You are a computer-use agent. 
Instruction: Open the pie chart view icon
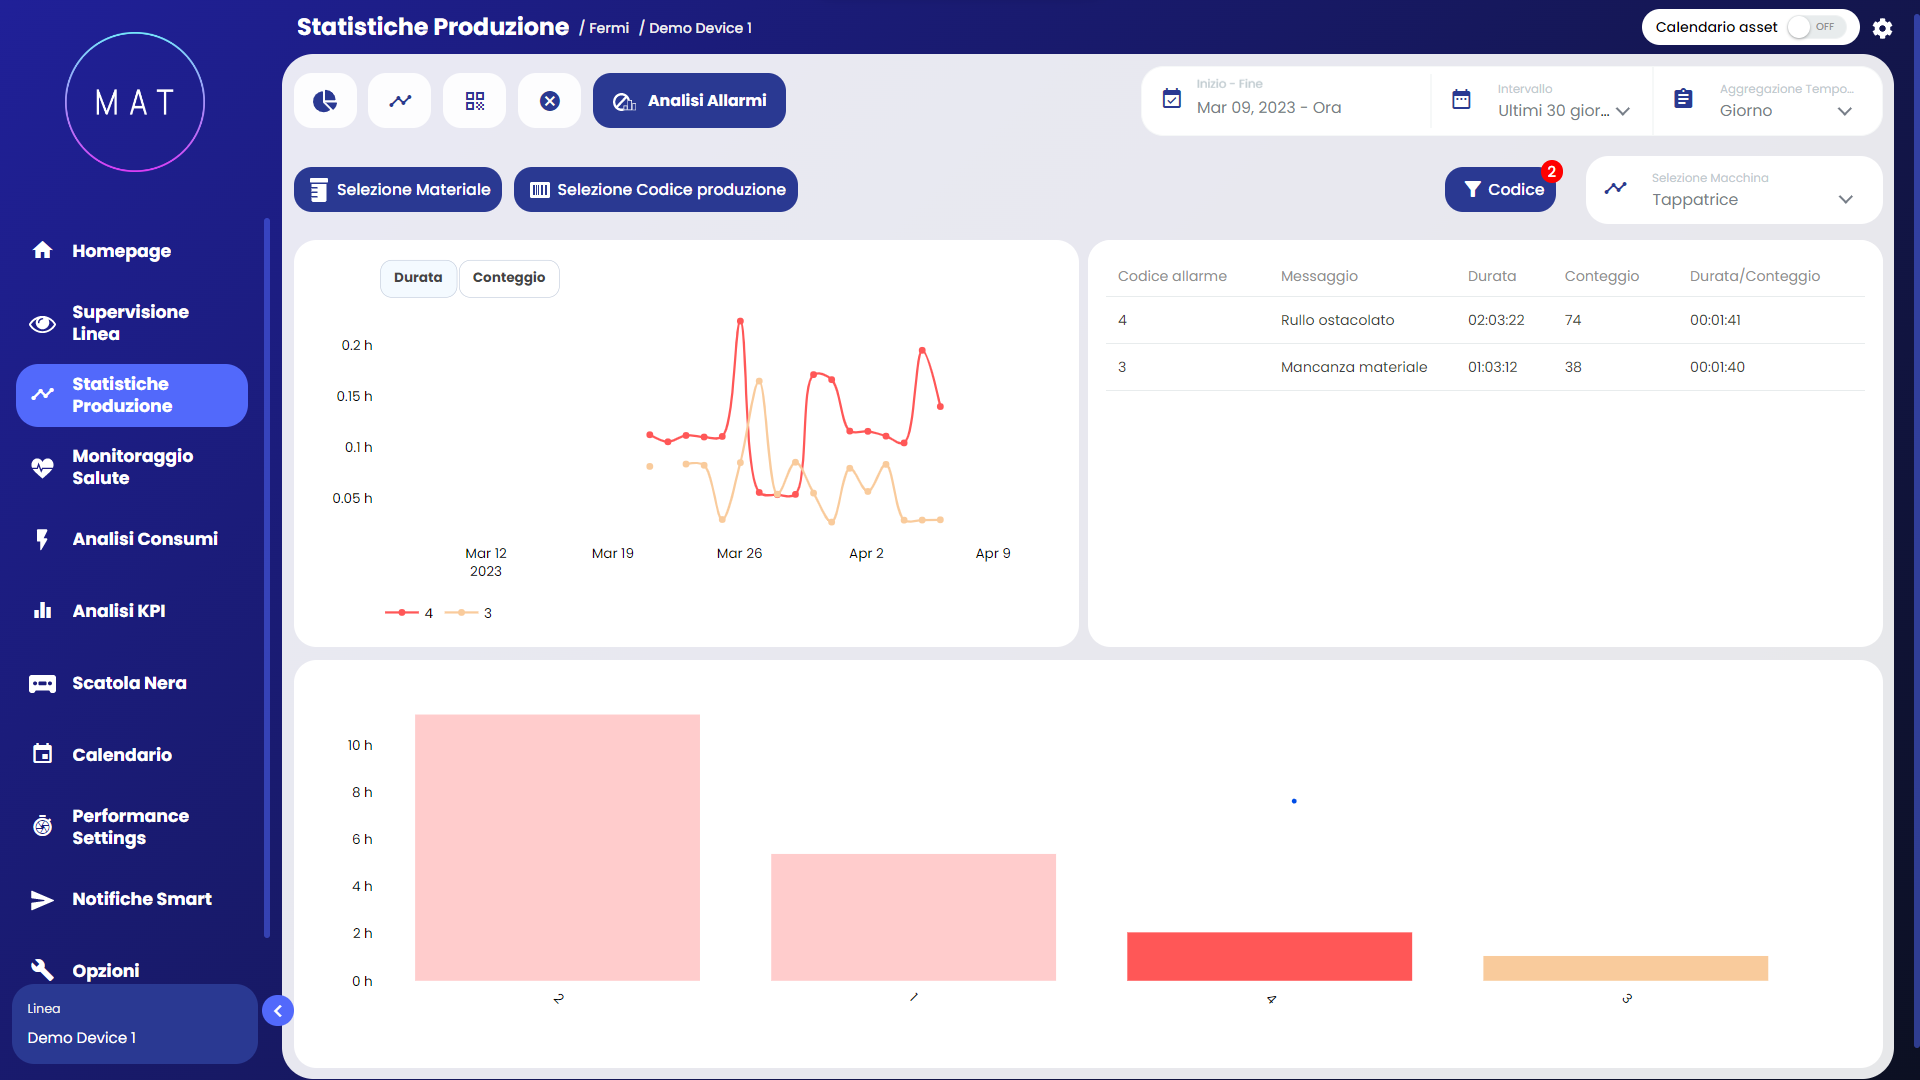(325, 101)
